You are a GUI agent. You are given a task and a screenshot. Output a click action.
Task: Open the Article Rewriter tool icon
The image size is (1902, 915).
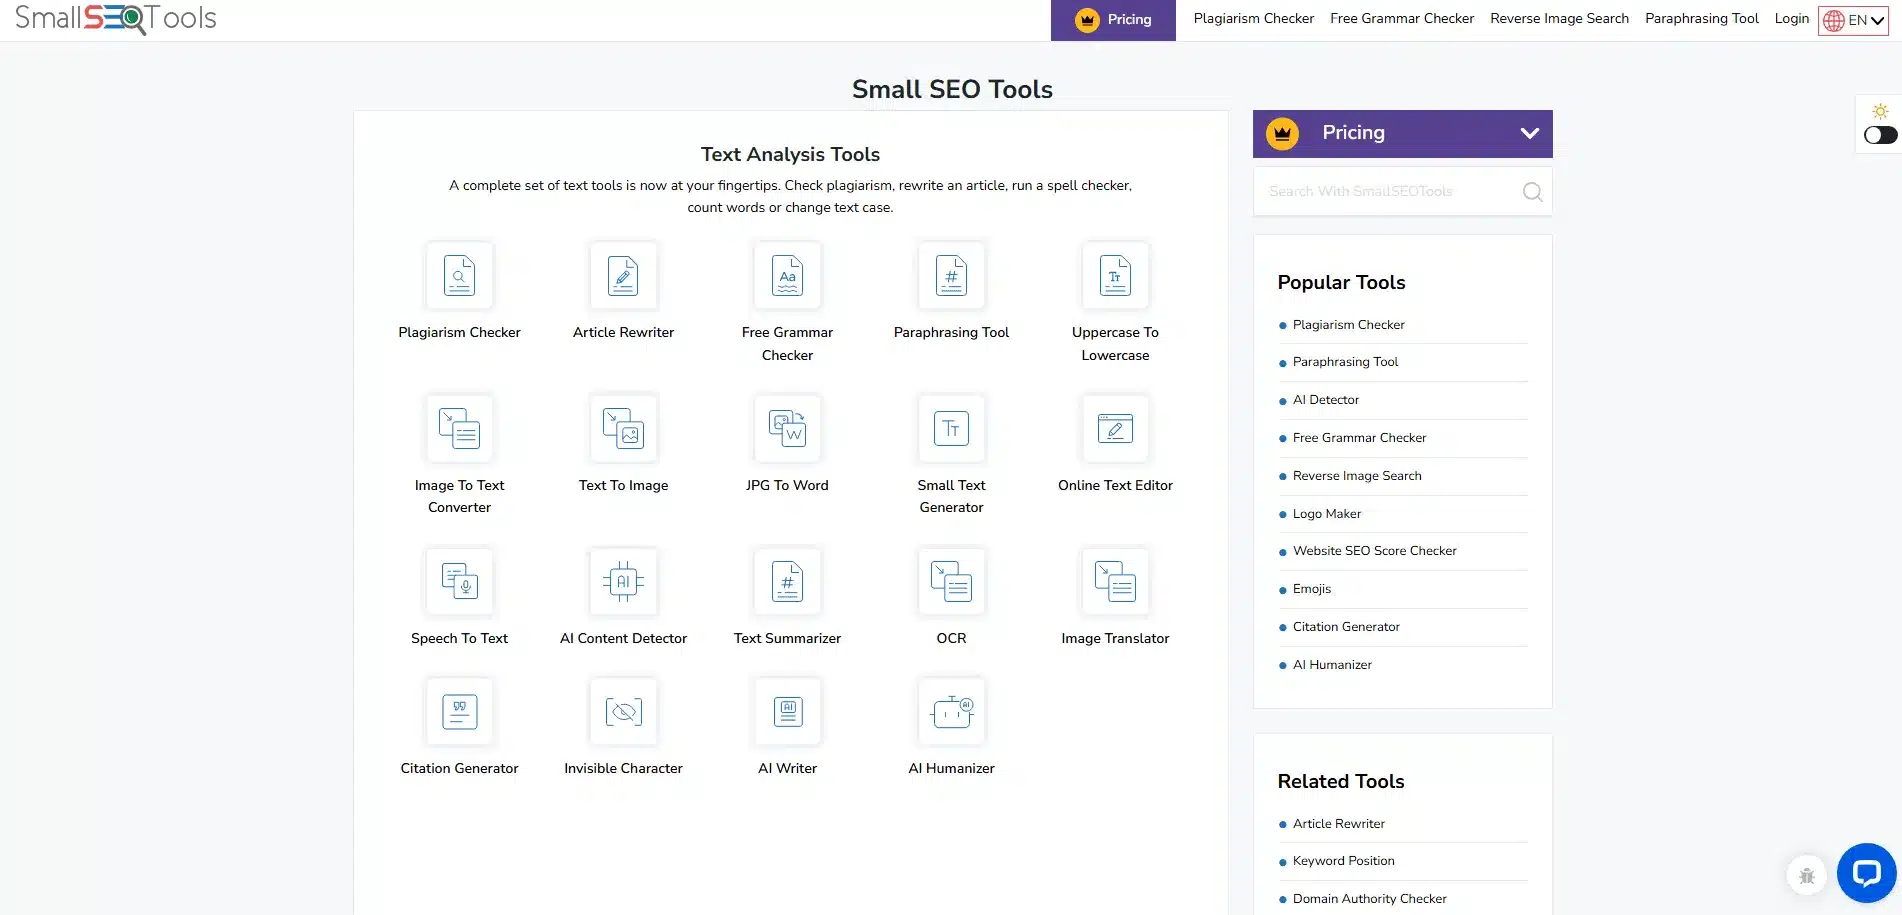coord(623,276)
